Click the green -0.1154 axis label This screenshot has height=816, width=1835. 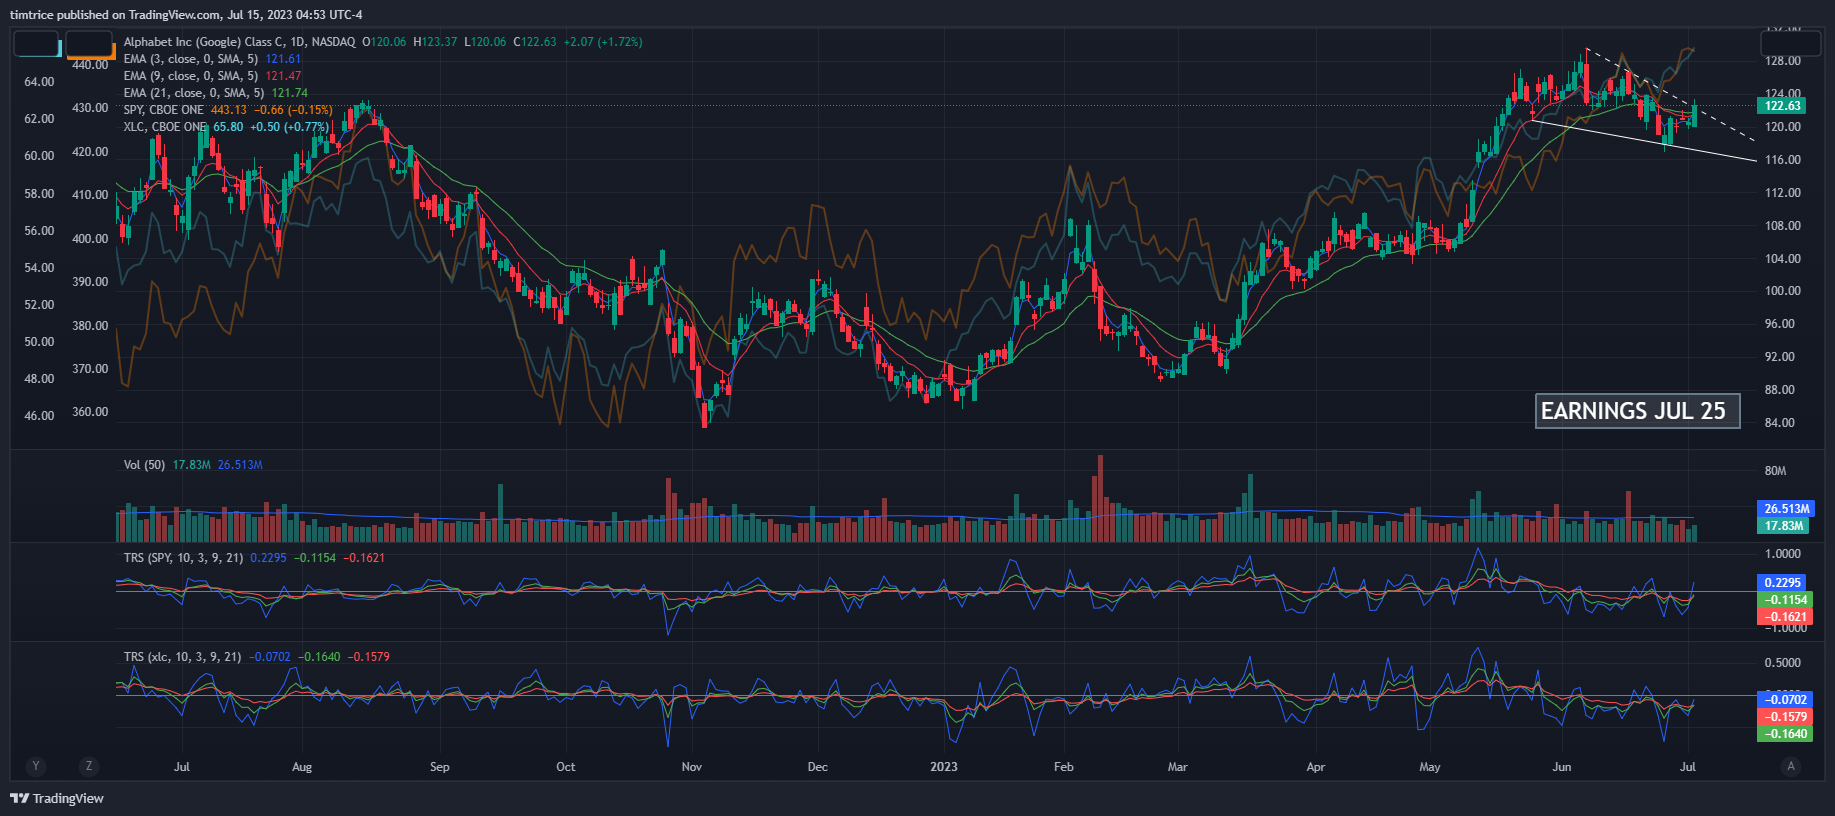click(1785, 600)
